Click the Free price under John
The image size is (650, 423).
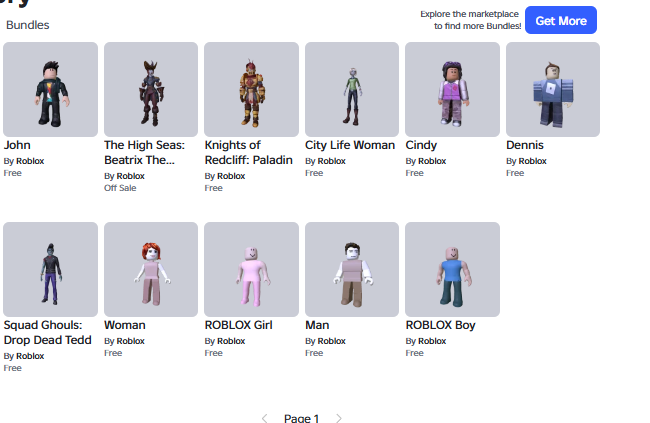point(12,173)
